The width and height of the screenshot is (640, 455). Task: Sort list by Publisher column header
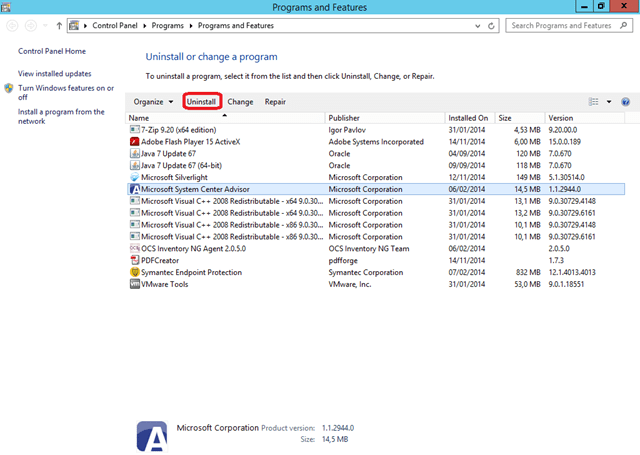click(385, 118)
